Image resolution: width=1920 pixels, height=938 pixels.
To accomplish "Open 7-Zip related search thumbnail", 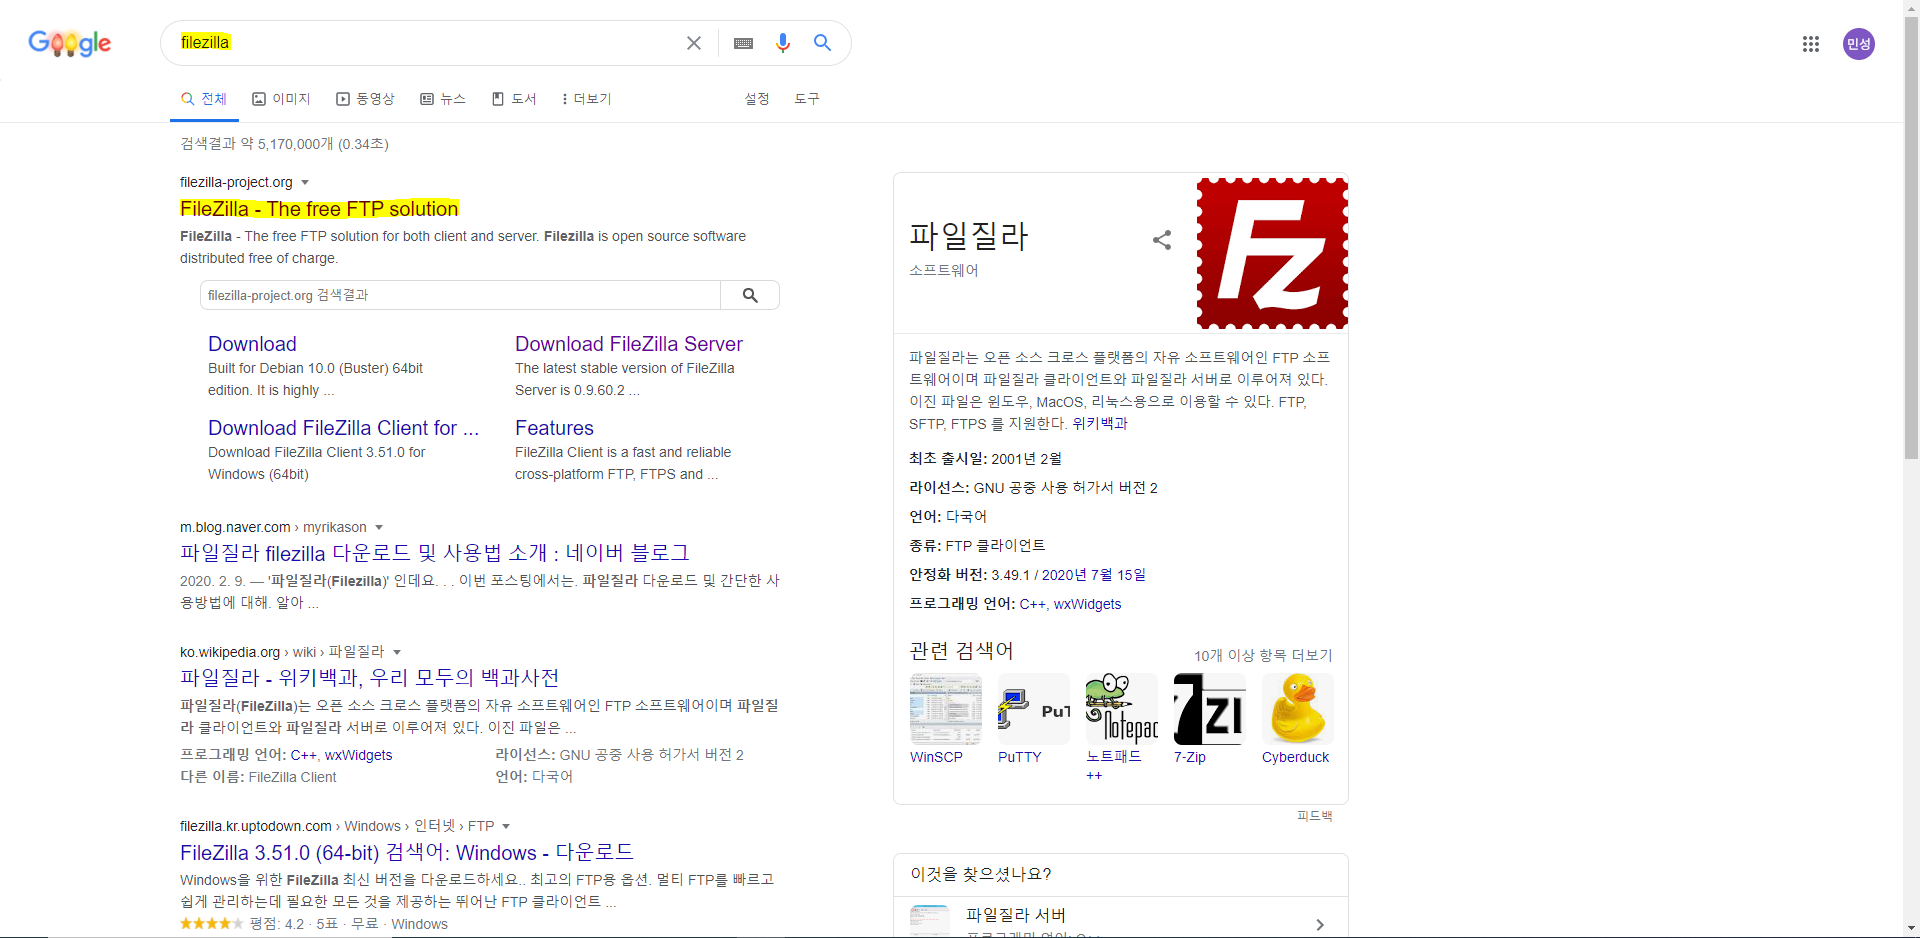I will [1210, 709].
